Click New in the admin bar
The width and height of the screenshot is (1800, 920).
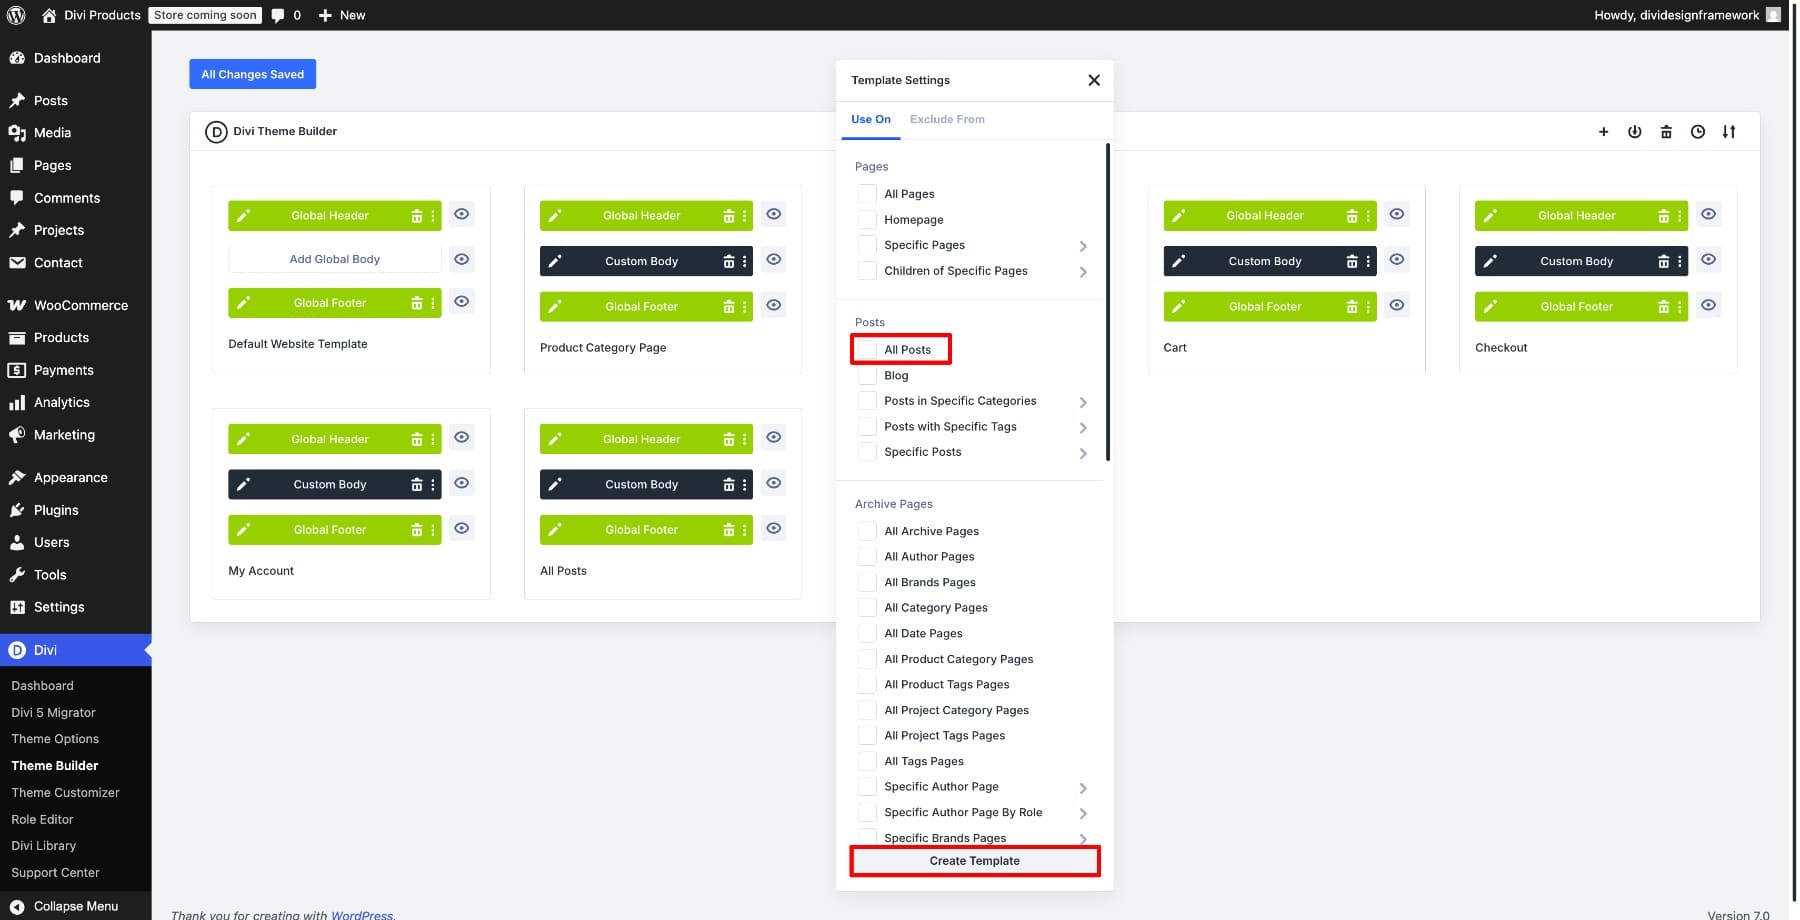point(342,15)
